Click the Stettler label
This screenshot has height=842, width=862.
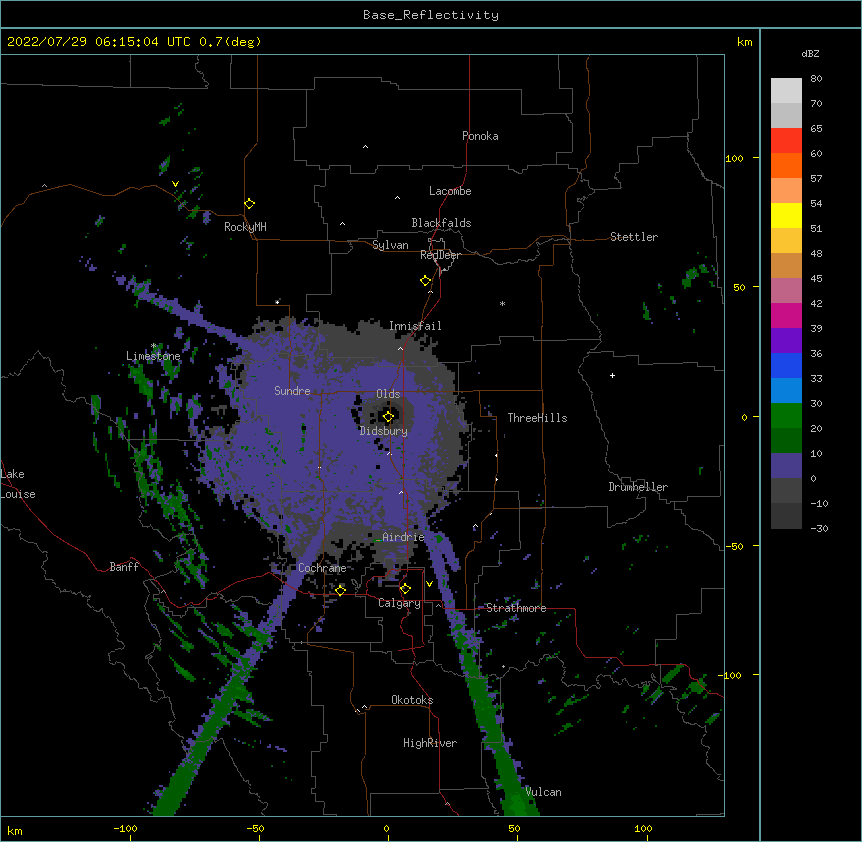point(634,237)
